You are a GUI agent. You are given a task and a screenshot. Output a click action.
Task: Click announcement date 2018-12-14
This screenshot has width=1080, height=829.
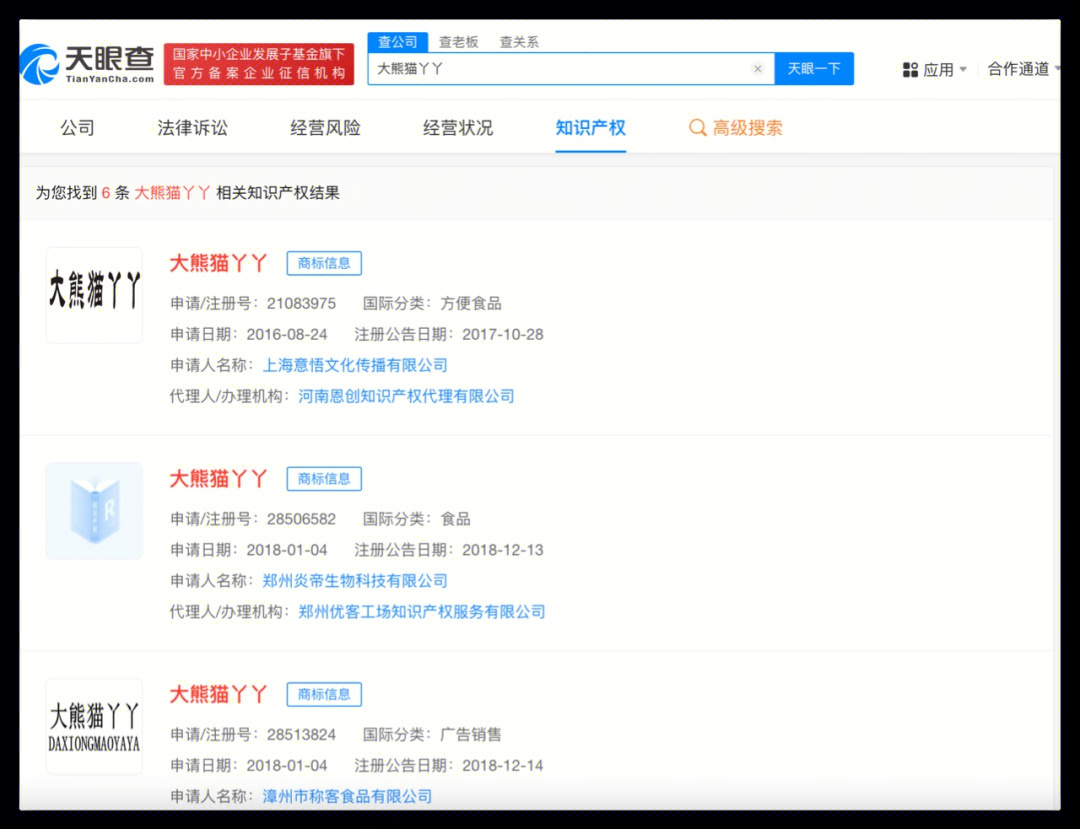(x=503, y=766)
